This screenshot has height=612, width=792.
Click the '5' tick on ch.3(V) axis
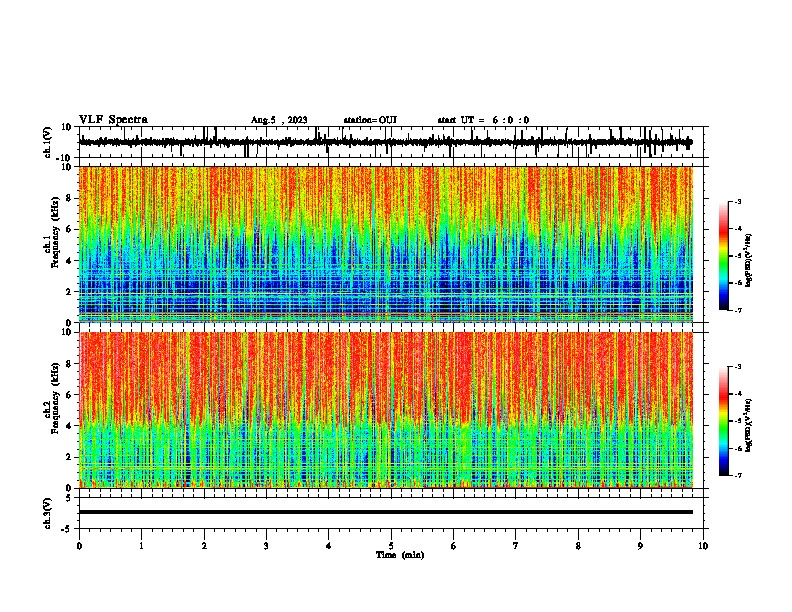tap(70, 497)
